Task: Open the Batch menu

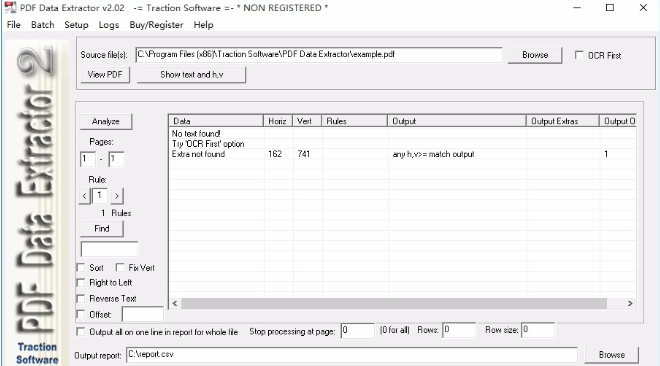Action: pos(43,25)
